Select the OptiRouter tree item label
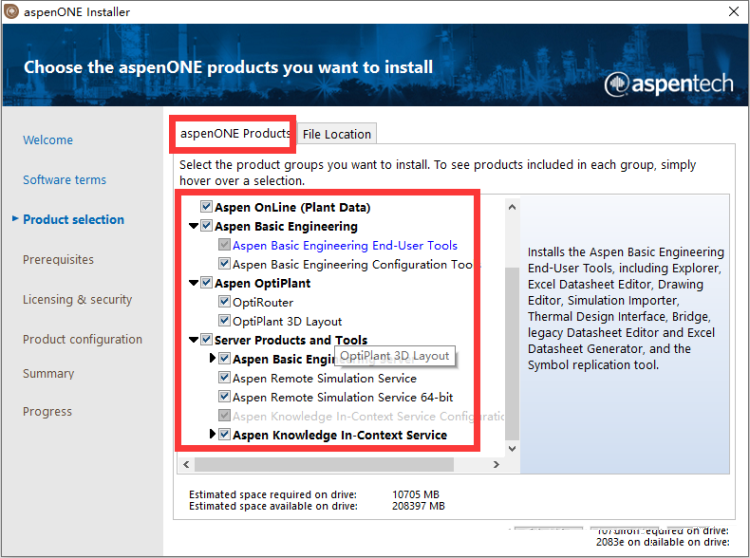The image size is (750, 558). click(263, 302)
